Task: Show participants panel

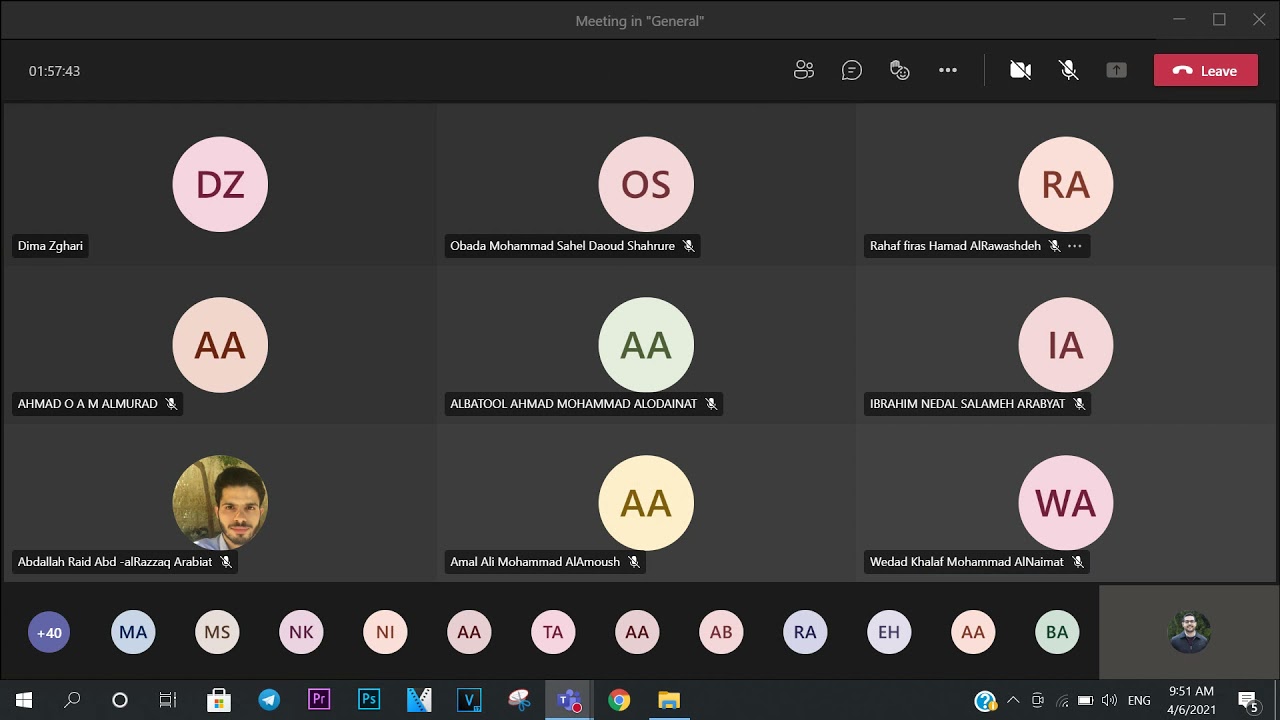Action: [804, 70]
